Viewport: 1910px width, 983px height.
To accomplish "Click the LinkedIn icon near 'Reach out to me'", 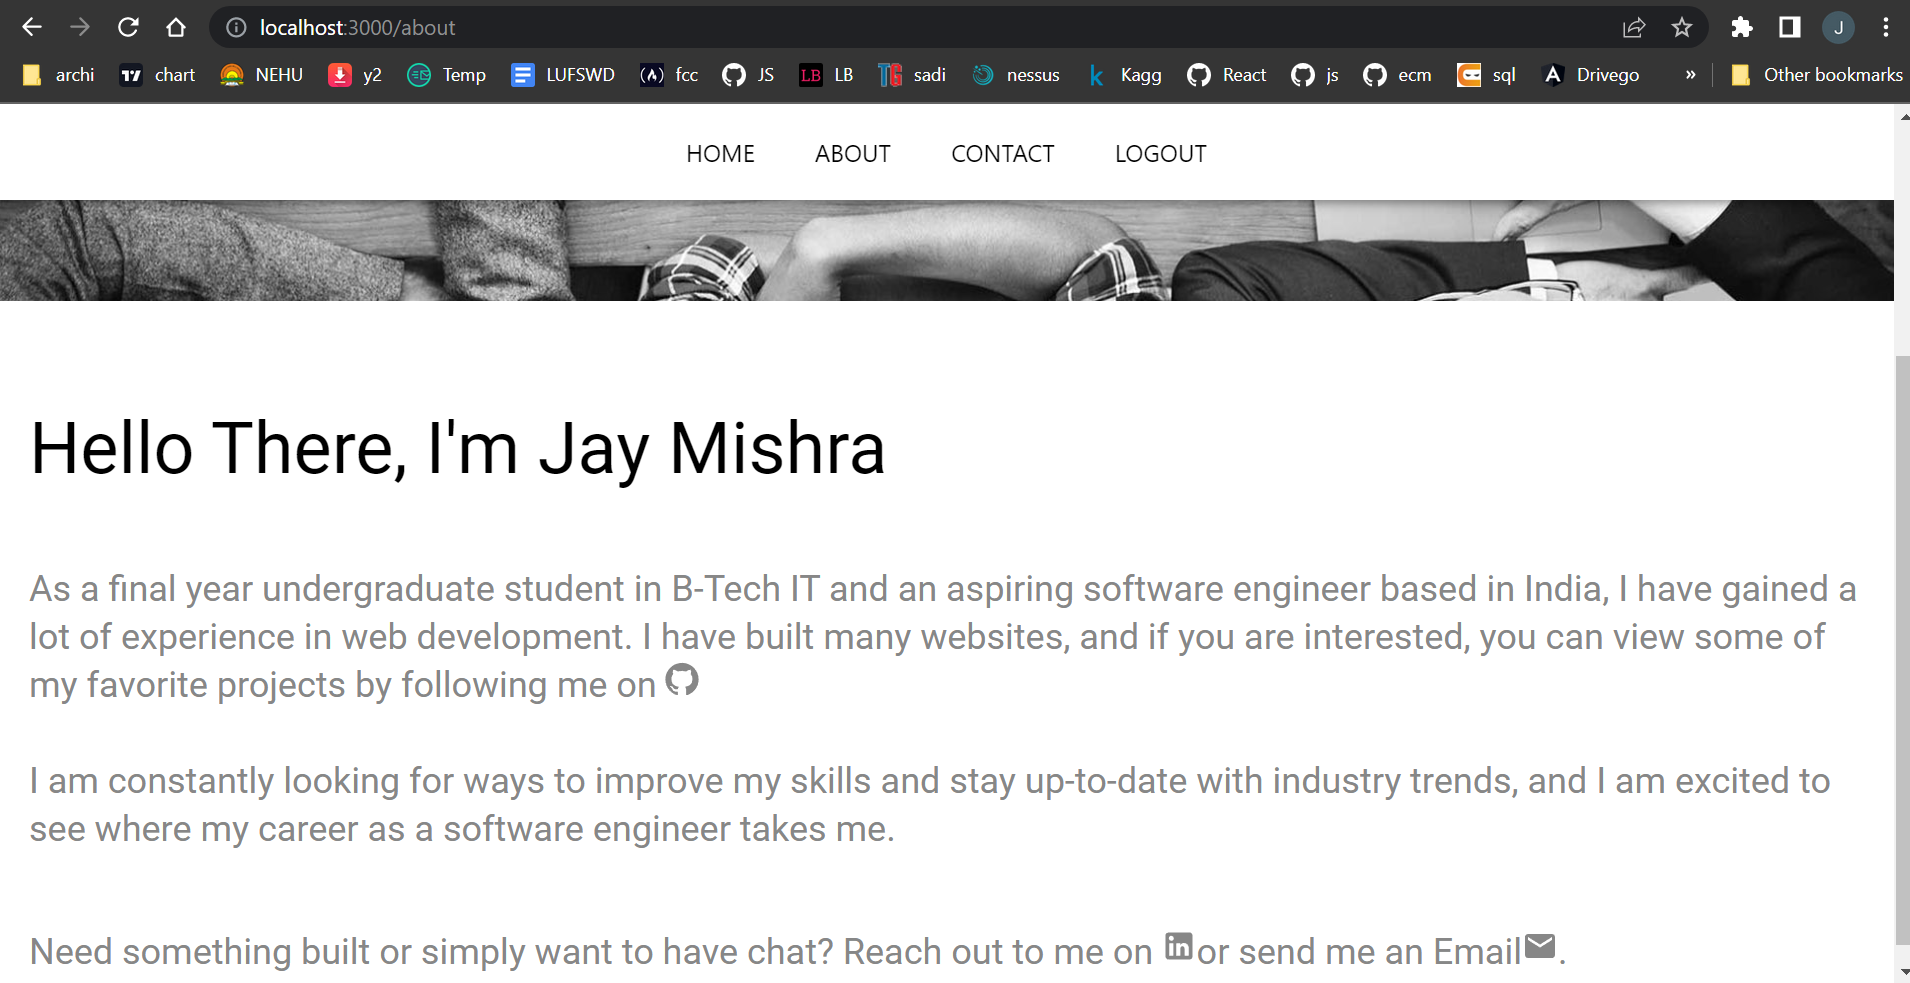I will click(1179, 946).
